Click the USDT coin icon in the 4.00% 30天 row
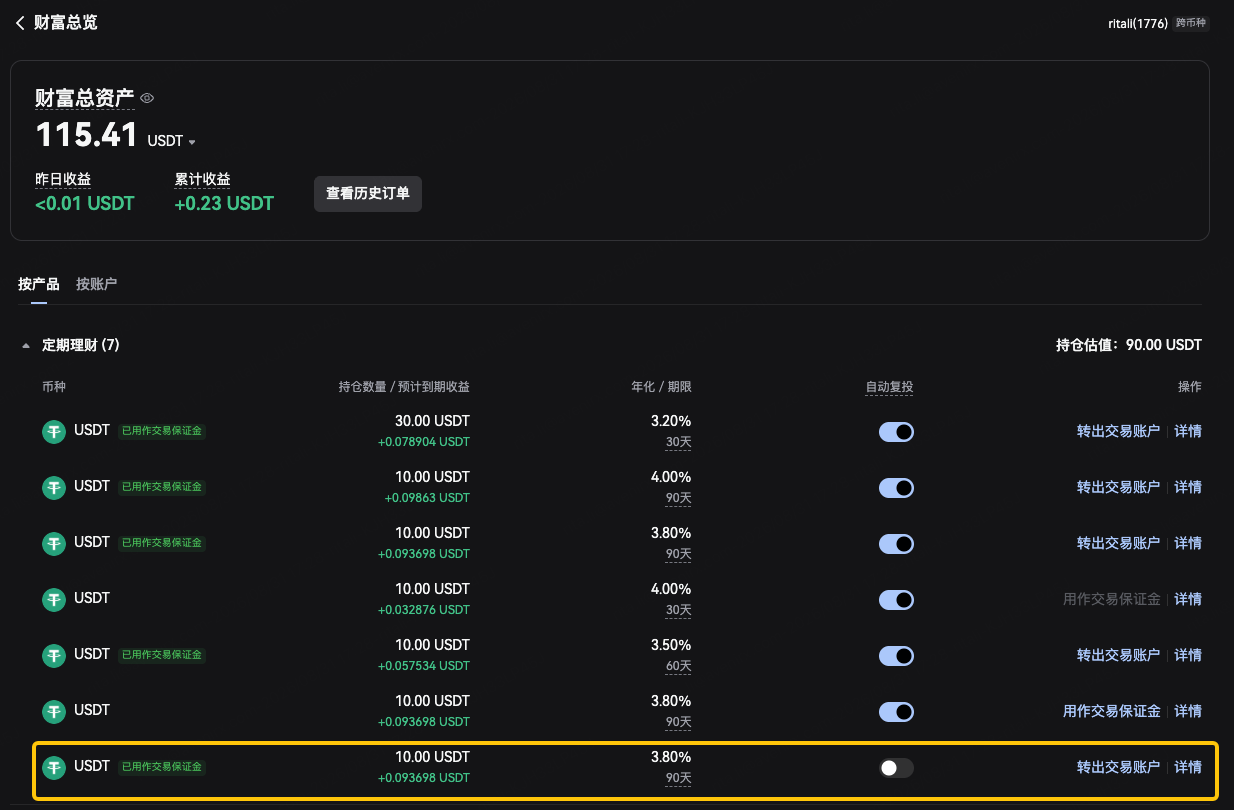 pos(53,600)
